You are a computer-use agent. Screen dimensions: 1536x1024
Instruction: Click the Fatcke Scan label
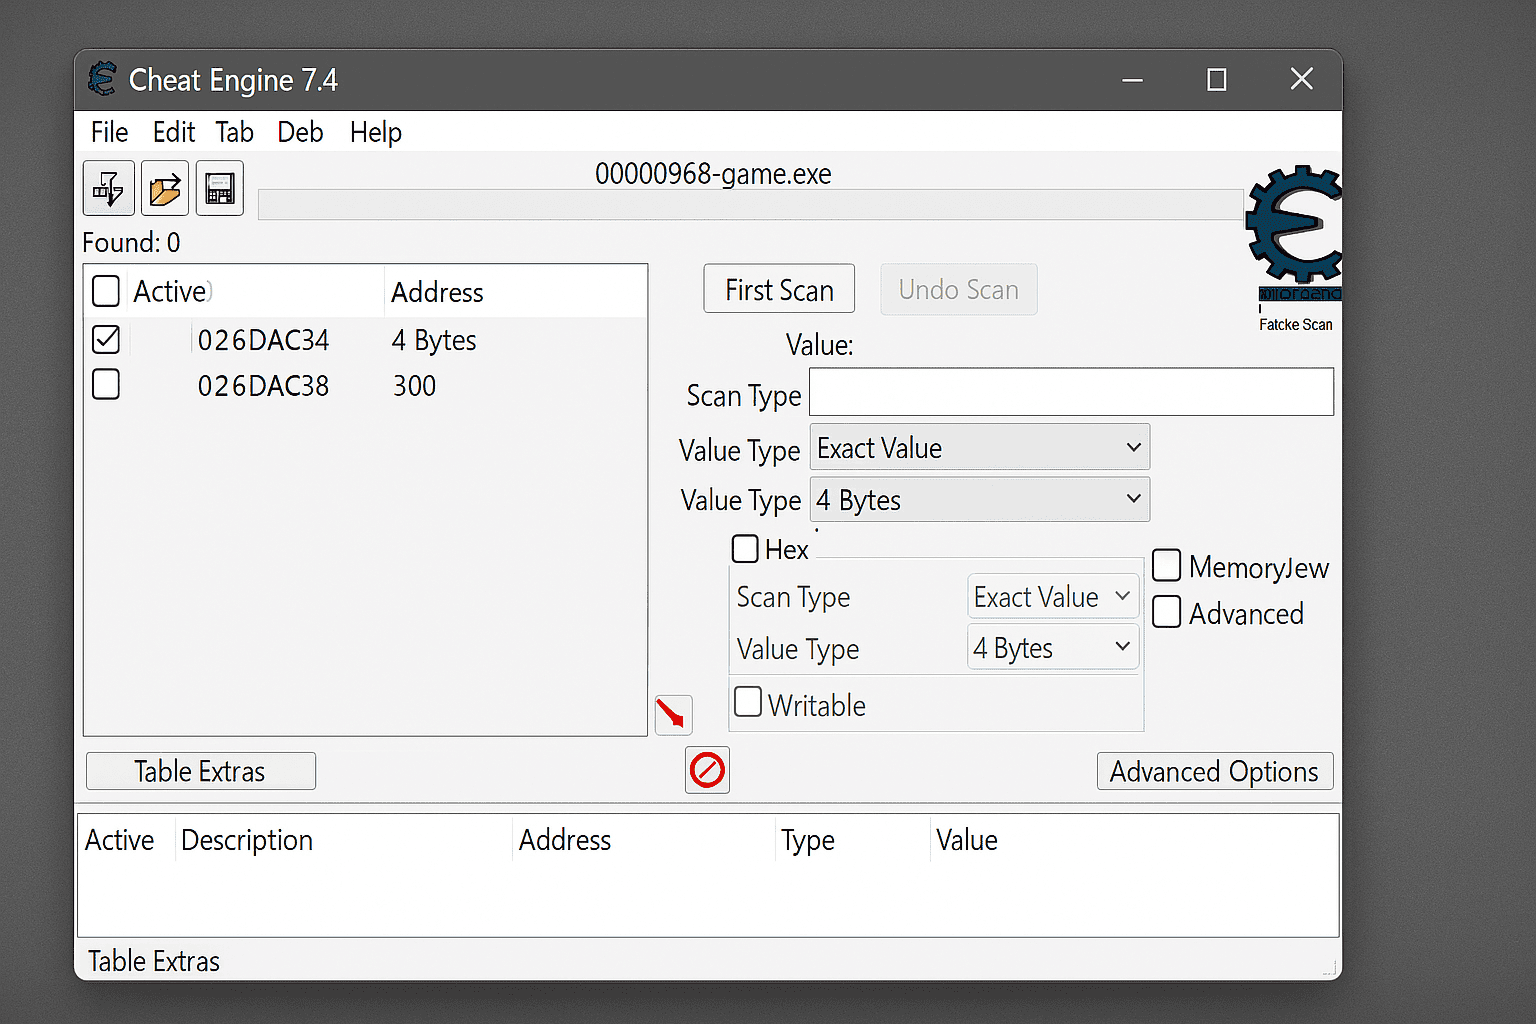(1296, 324)
